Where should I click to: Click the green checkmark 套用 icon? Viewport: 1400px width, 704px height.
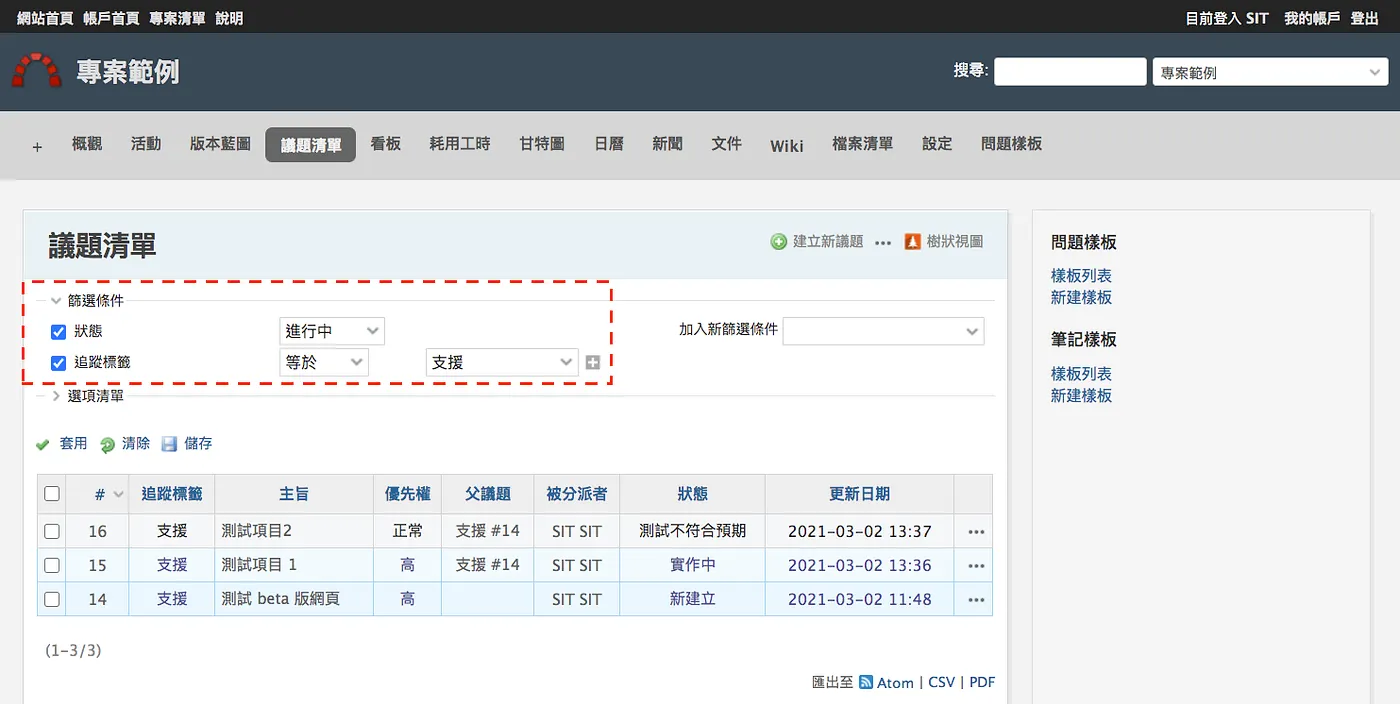click(x=43, y=444)
